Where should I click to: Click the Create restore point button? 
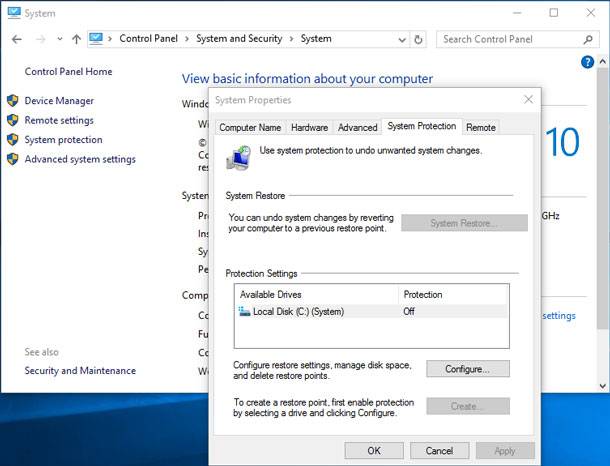(x=468, y=406)
